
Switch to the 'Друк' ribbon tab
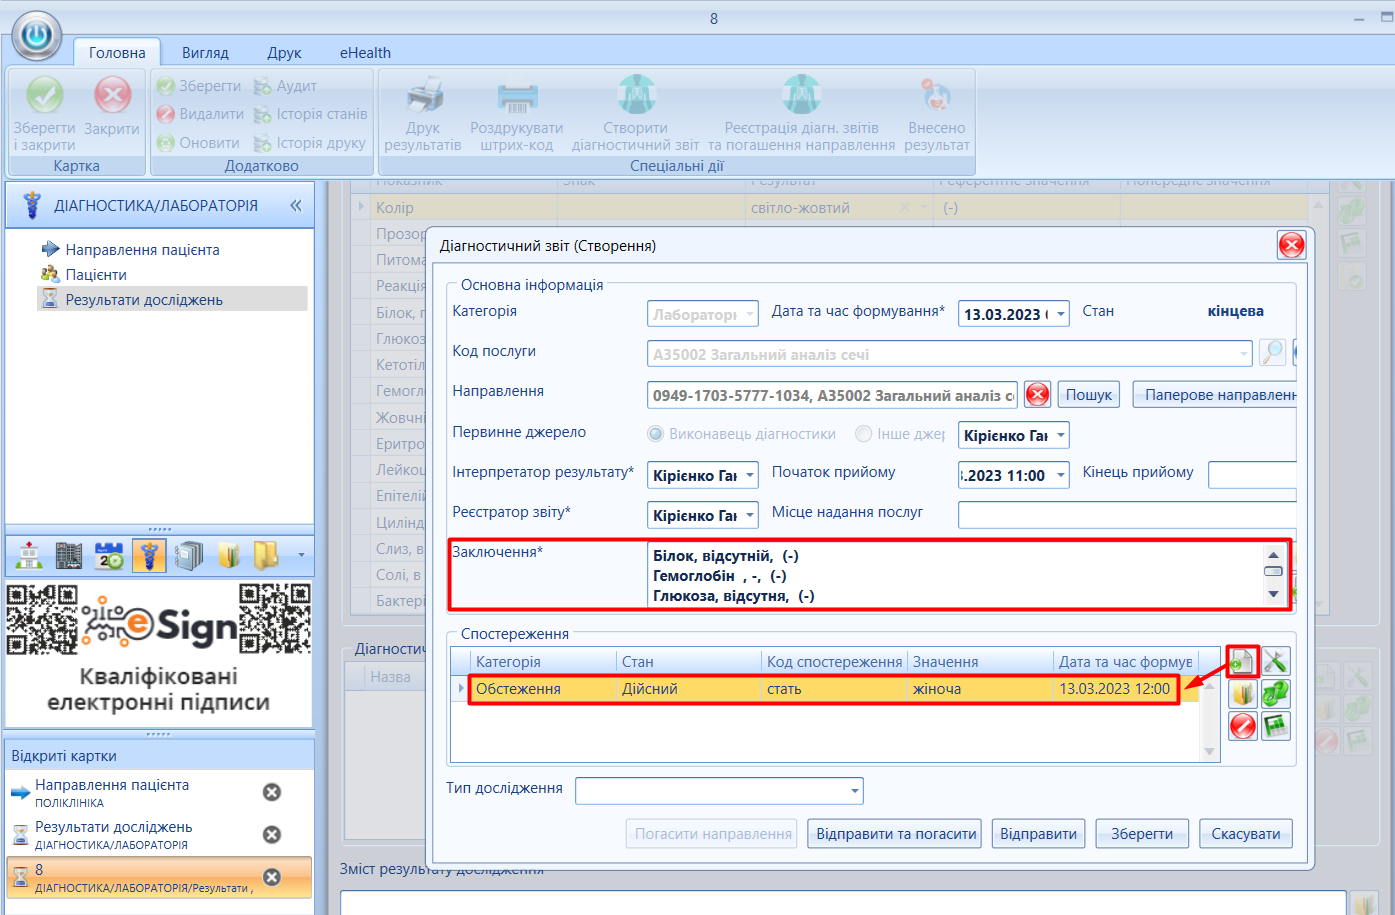tap(284, 52)
